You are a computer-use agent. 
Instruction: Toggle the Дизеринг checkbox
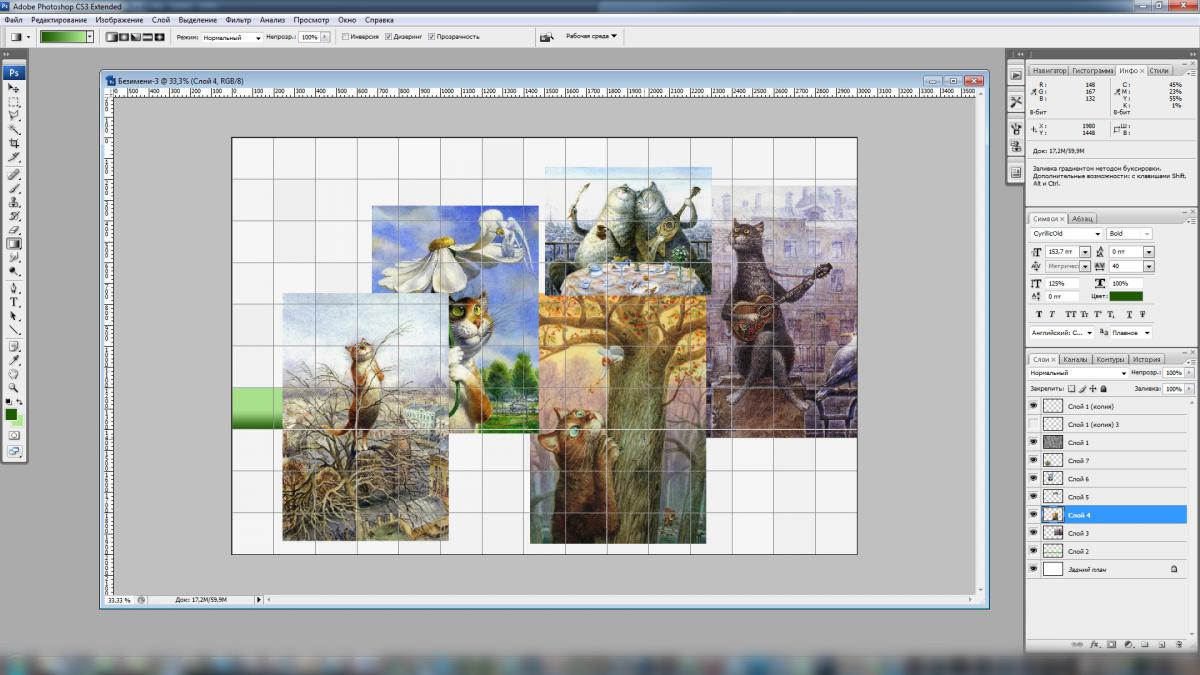pyautogui.click(x=388, y=37)
